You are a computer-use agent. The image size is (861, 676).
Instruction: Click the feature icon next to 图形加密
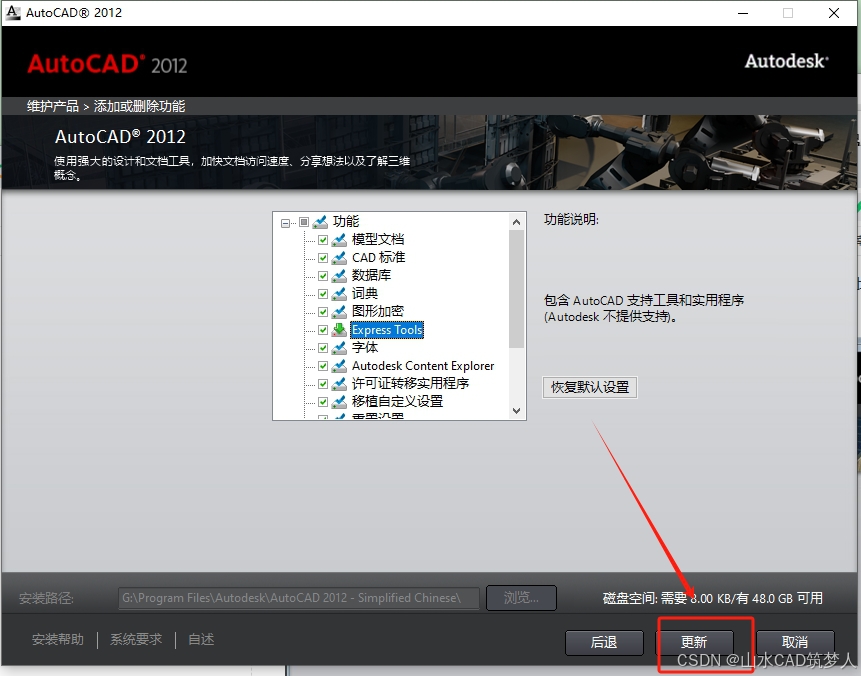tap(339, 312)
